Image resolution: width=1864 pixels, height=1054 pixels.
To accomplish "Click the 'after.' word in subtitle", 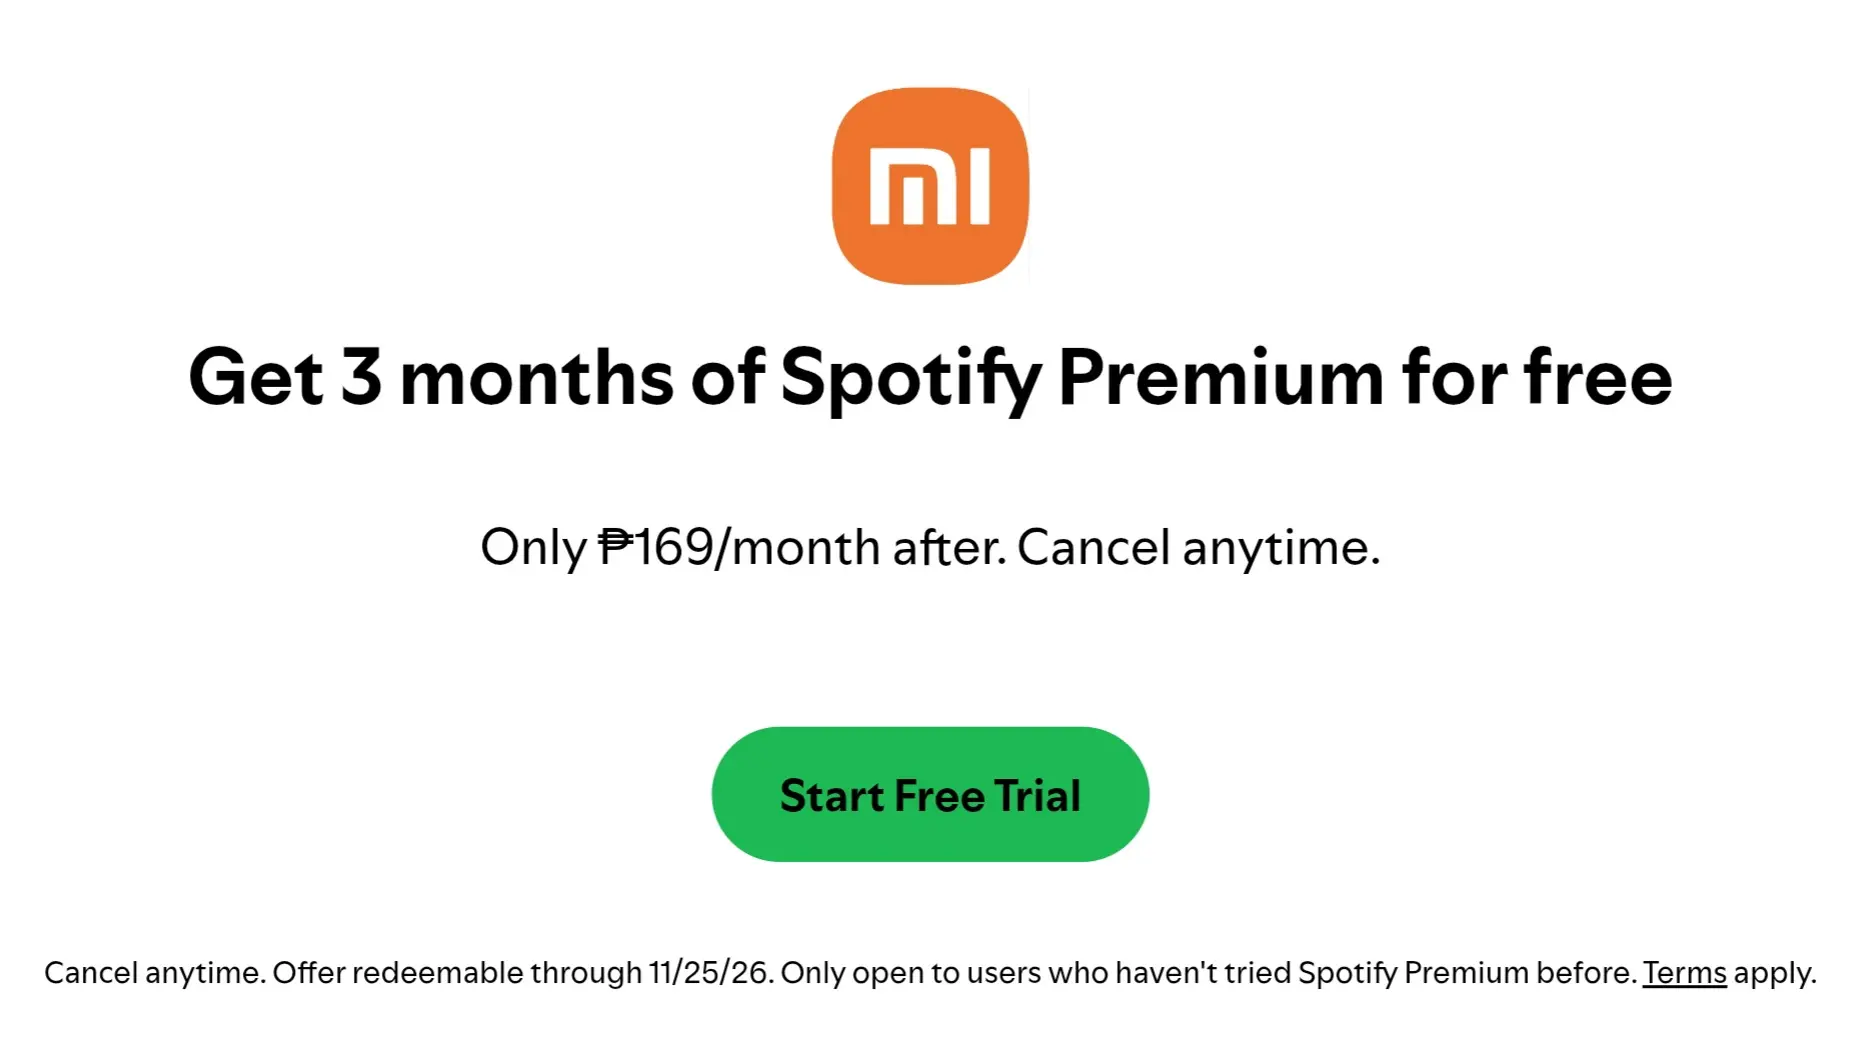I will pyautogui.click(x=949, y=548).
